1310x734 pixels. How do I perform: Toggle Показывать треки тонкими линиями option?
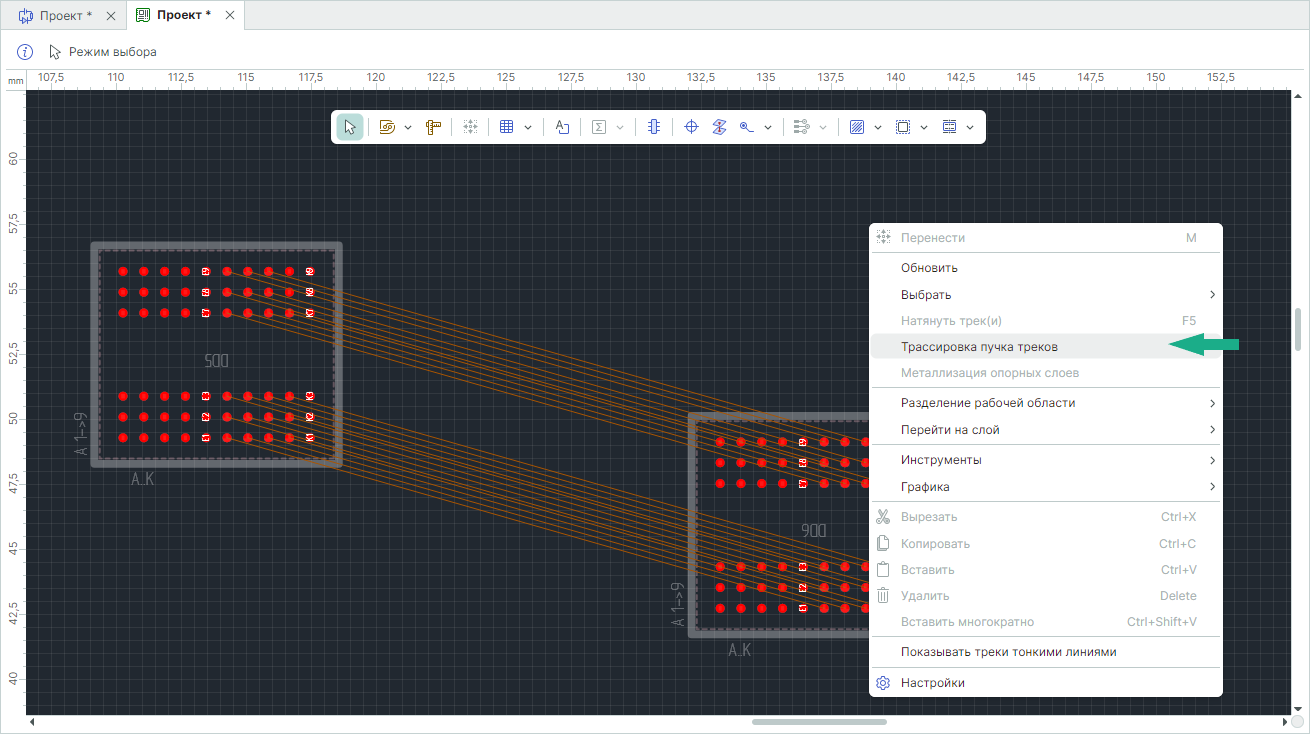click(x=1008, y=652)
